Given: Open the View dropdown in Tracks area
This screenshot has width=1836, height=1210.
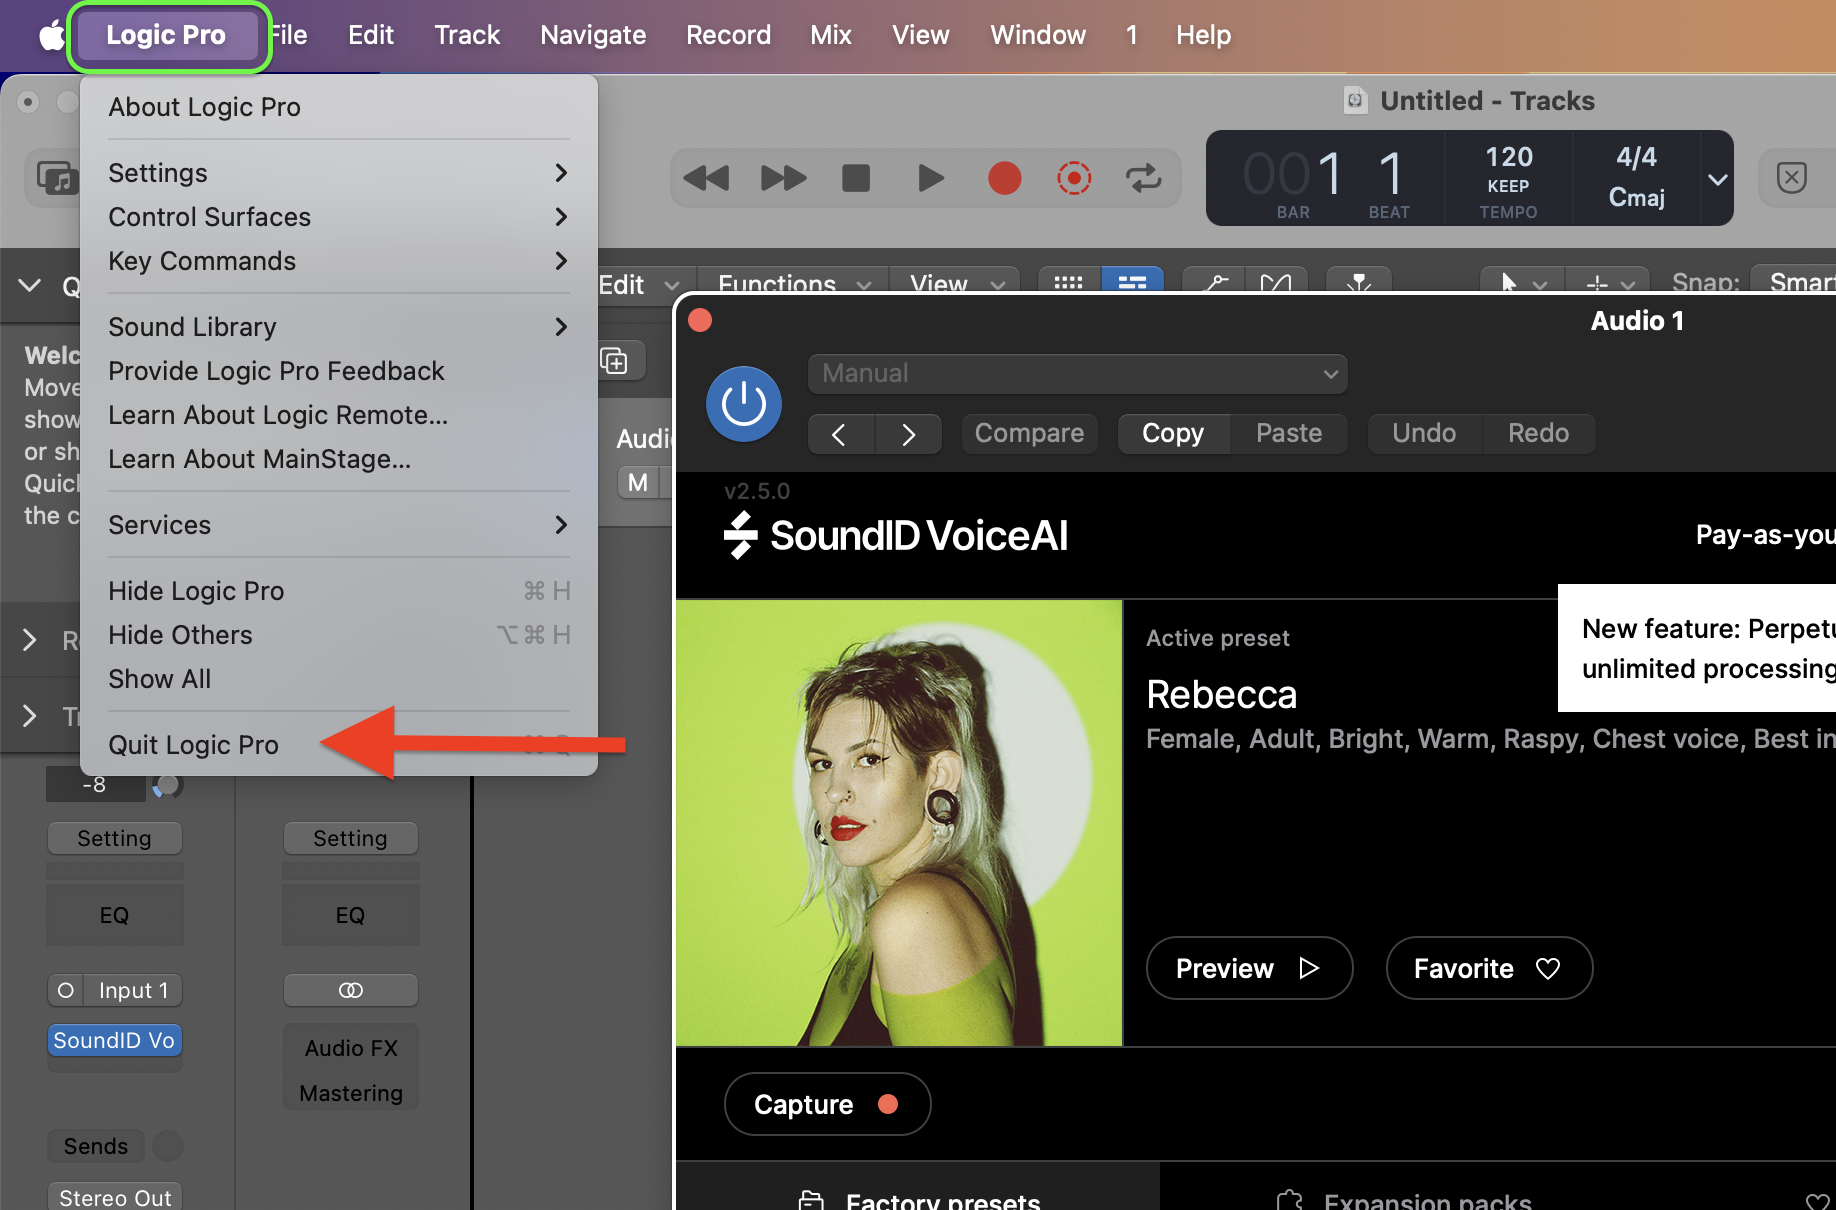Looking at the screenshot, I should 957,284.
